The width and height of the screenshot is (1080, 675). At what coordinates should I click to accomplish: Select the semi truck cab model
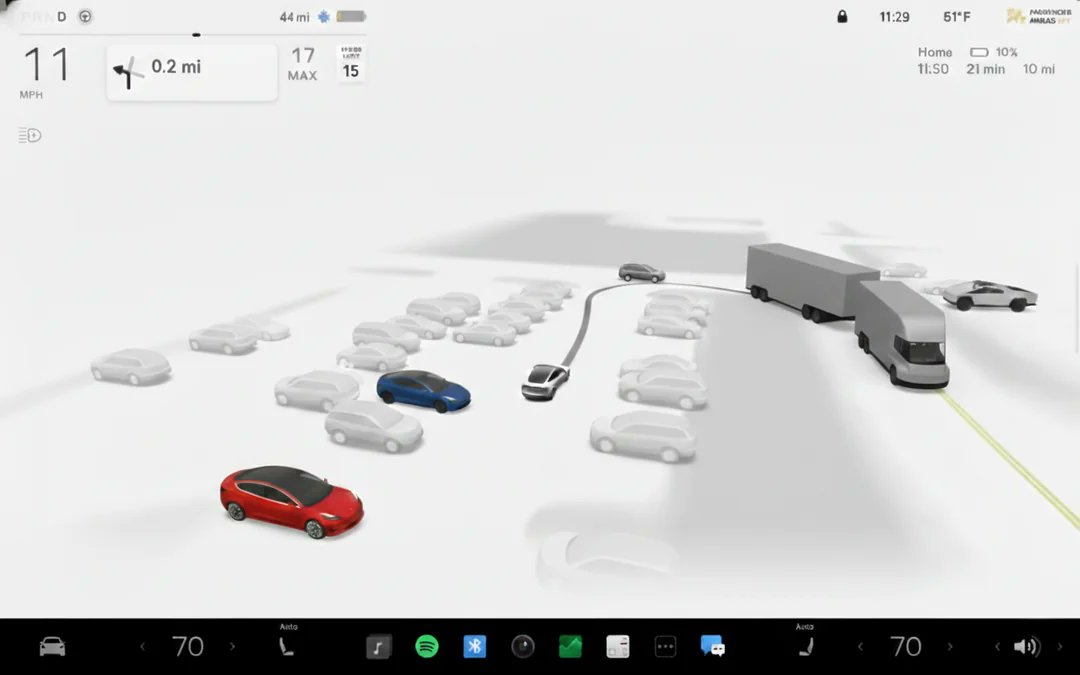[902, 334]
